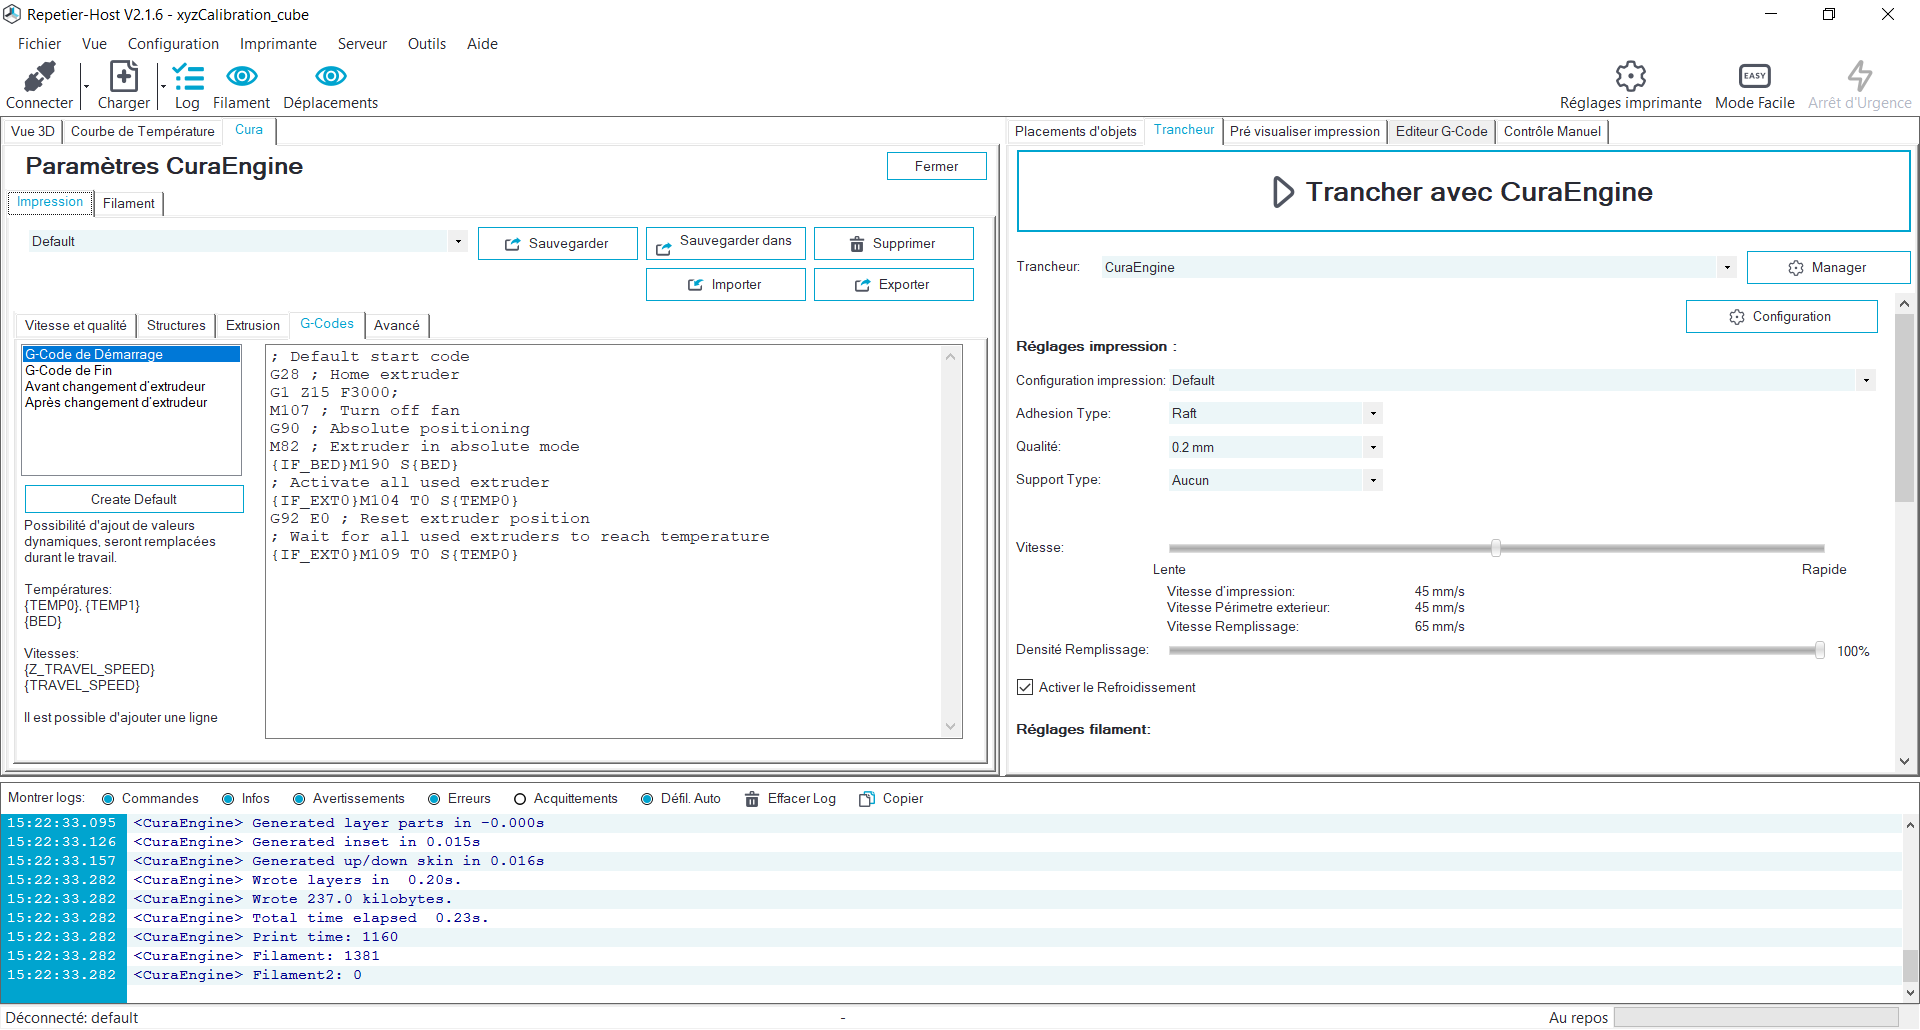Screen dimensions: 1920x1030
Task: Toggle the Log list icon
Action: point(187,76)
